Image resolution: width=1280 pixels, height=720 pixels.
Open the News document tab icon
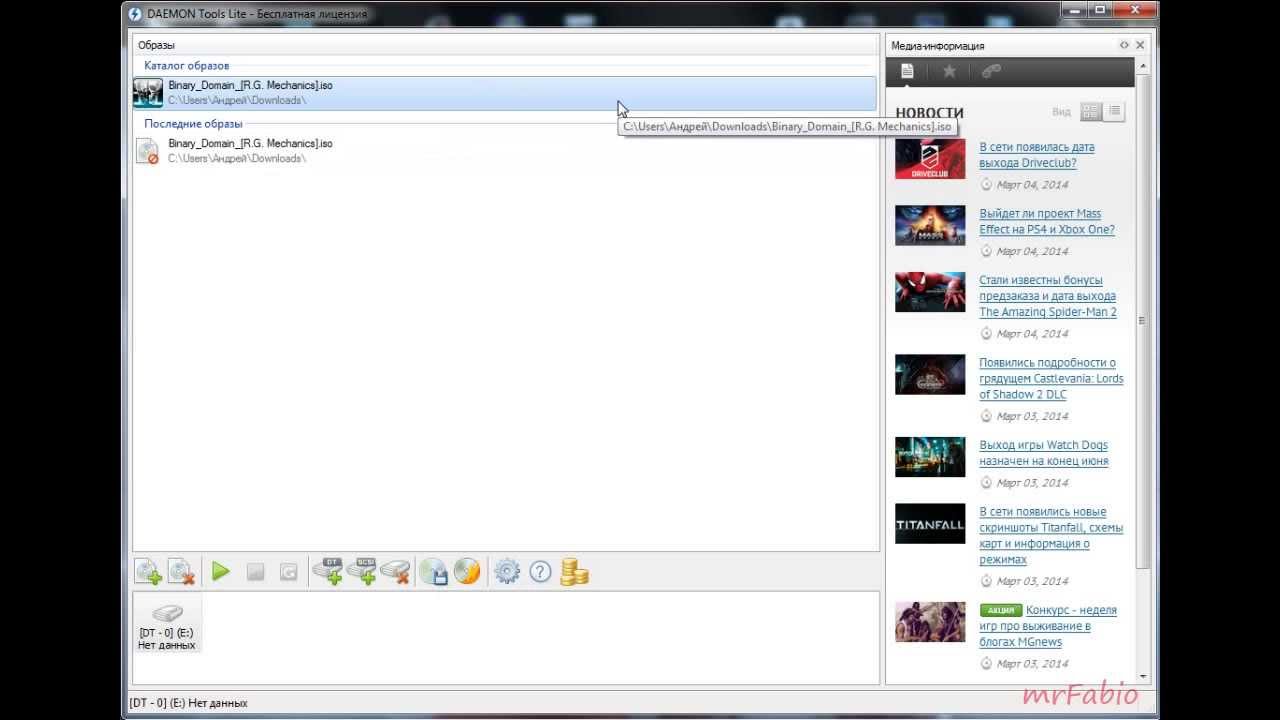coord(907,71)
